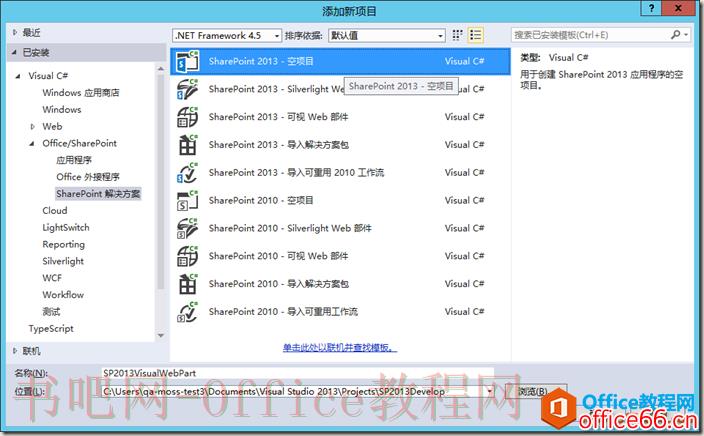This screenshot has width=704, height=436.
Task: Select the LightSwitch tree item
Action: tap(66, 228)
